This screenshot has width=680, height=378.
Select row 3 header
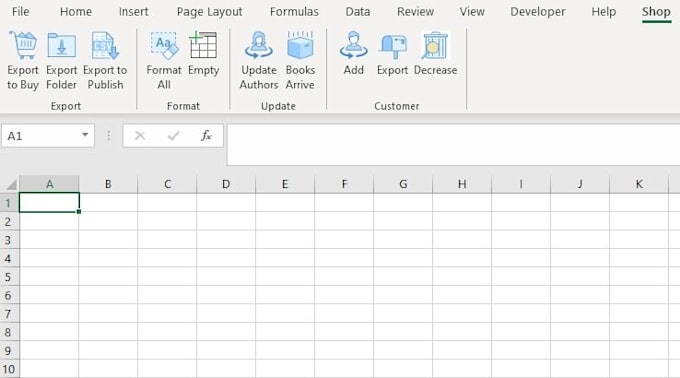coord(9,240)
